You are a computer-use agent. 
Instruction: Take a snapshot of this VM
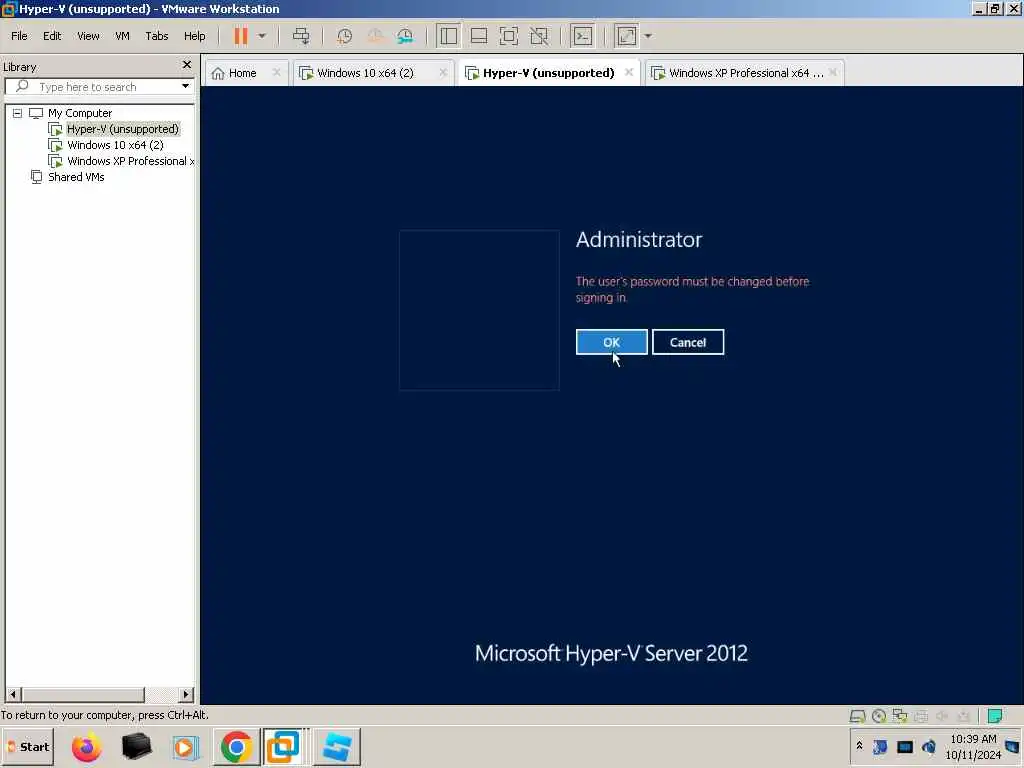[344, 36]
